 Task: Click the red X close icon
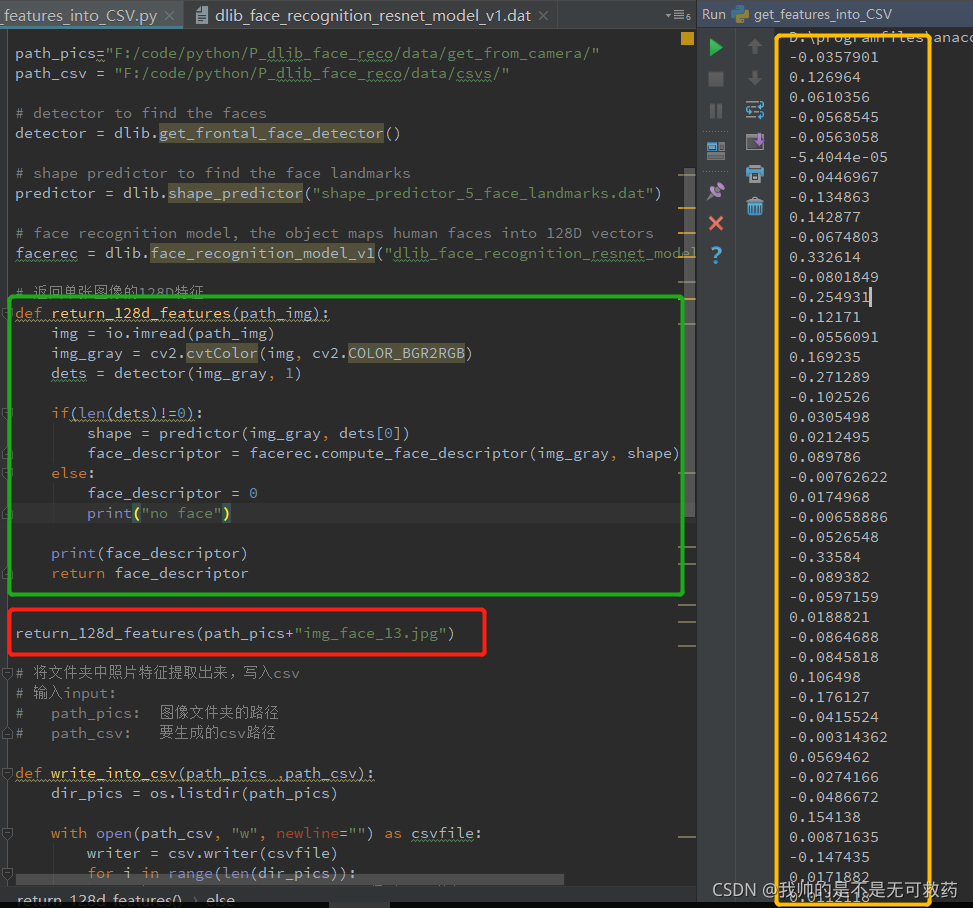click(x=715, y=223)
